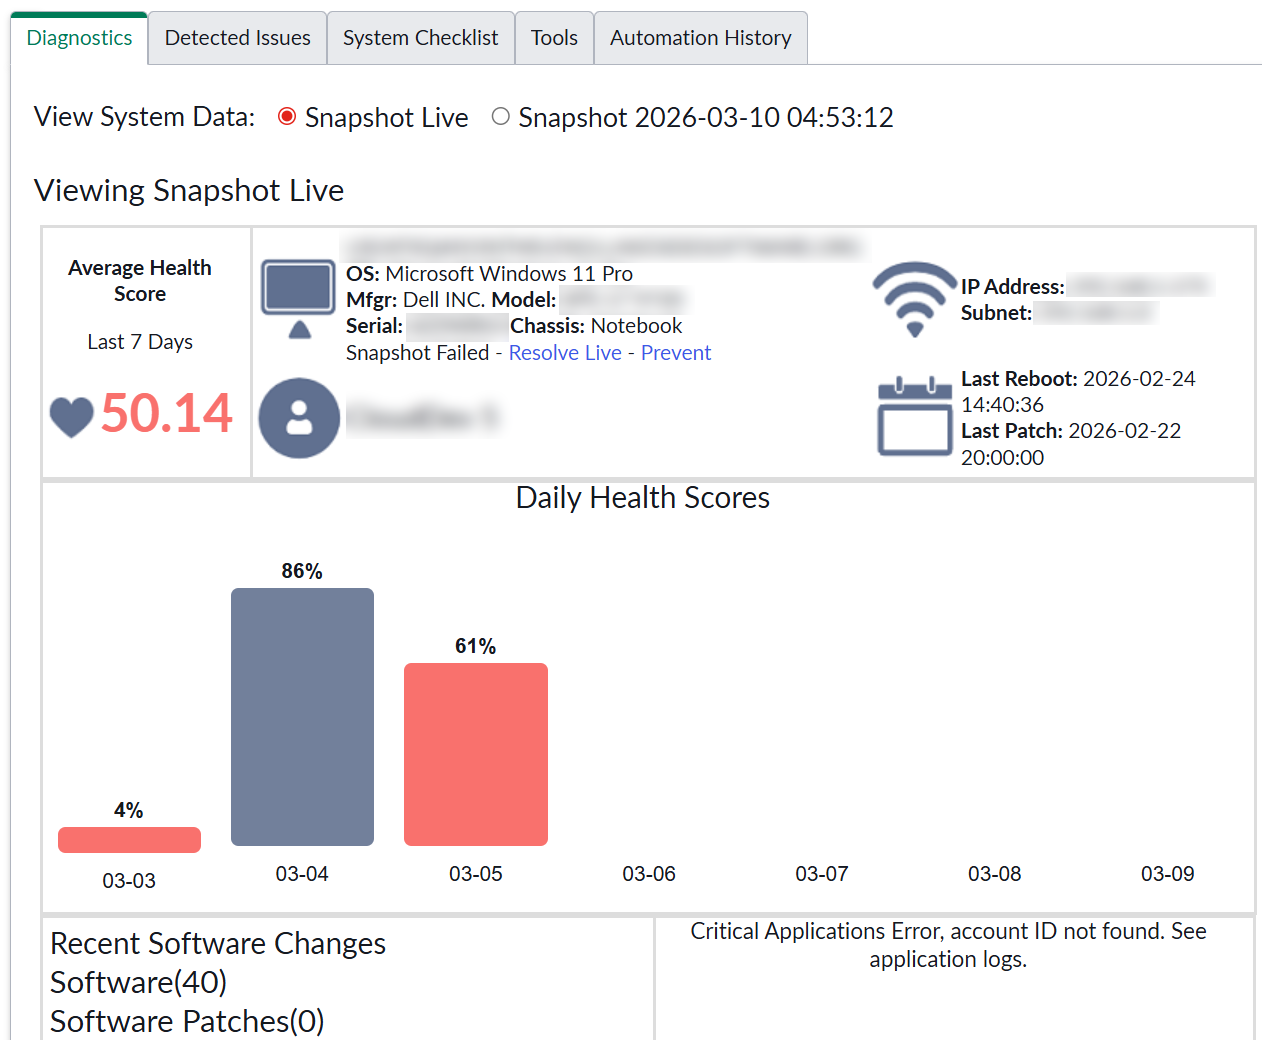Select the Snapshot 2026-03-10 radio button
Viewport: 1262px width, 1040px height.
click(501, 117)
